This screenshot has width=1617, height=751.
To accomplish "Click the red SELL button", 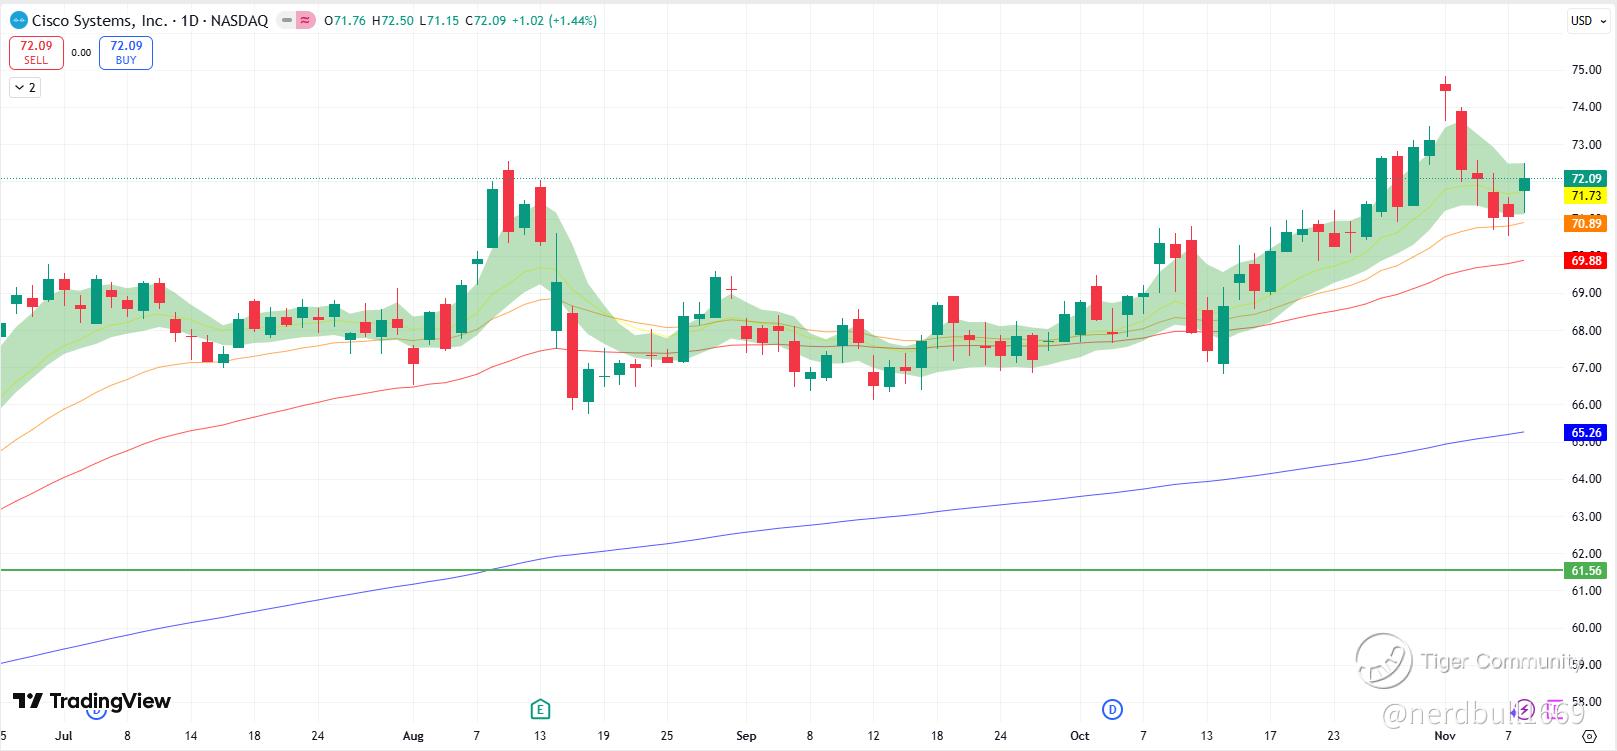I will tap(36, 52).
